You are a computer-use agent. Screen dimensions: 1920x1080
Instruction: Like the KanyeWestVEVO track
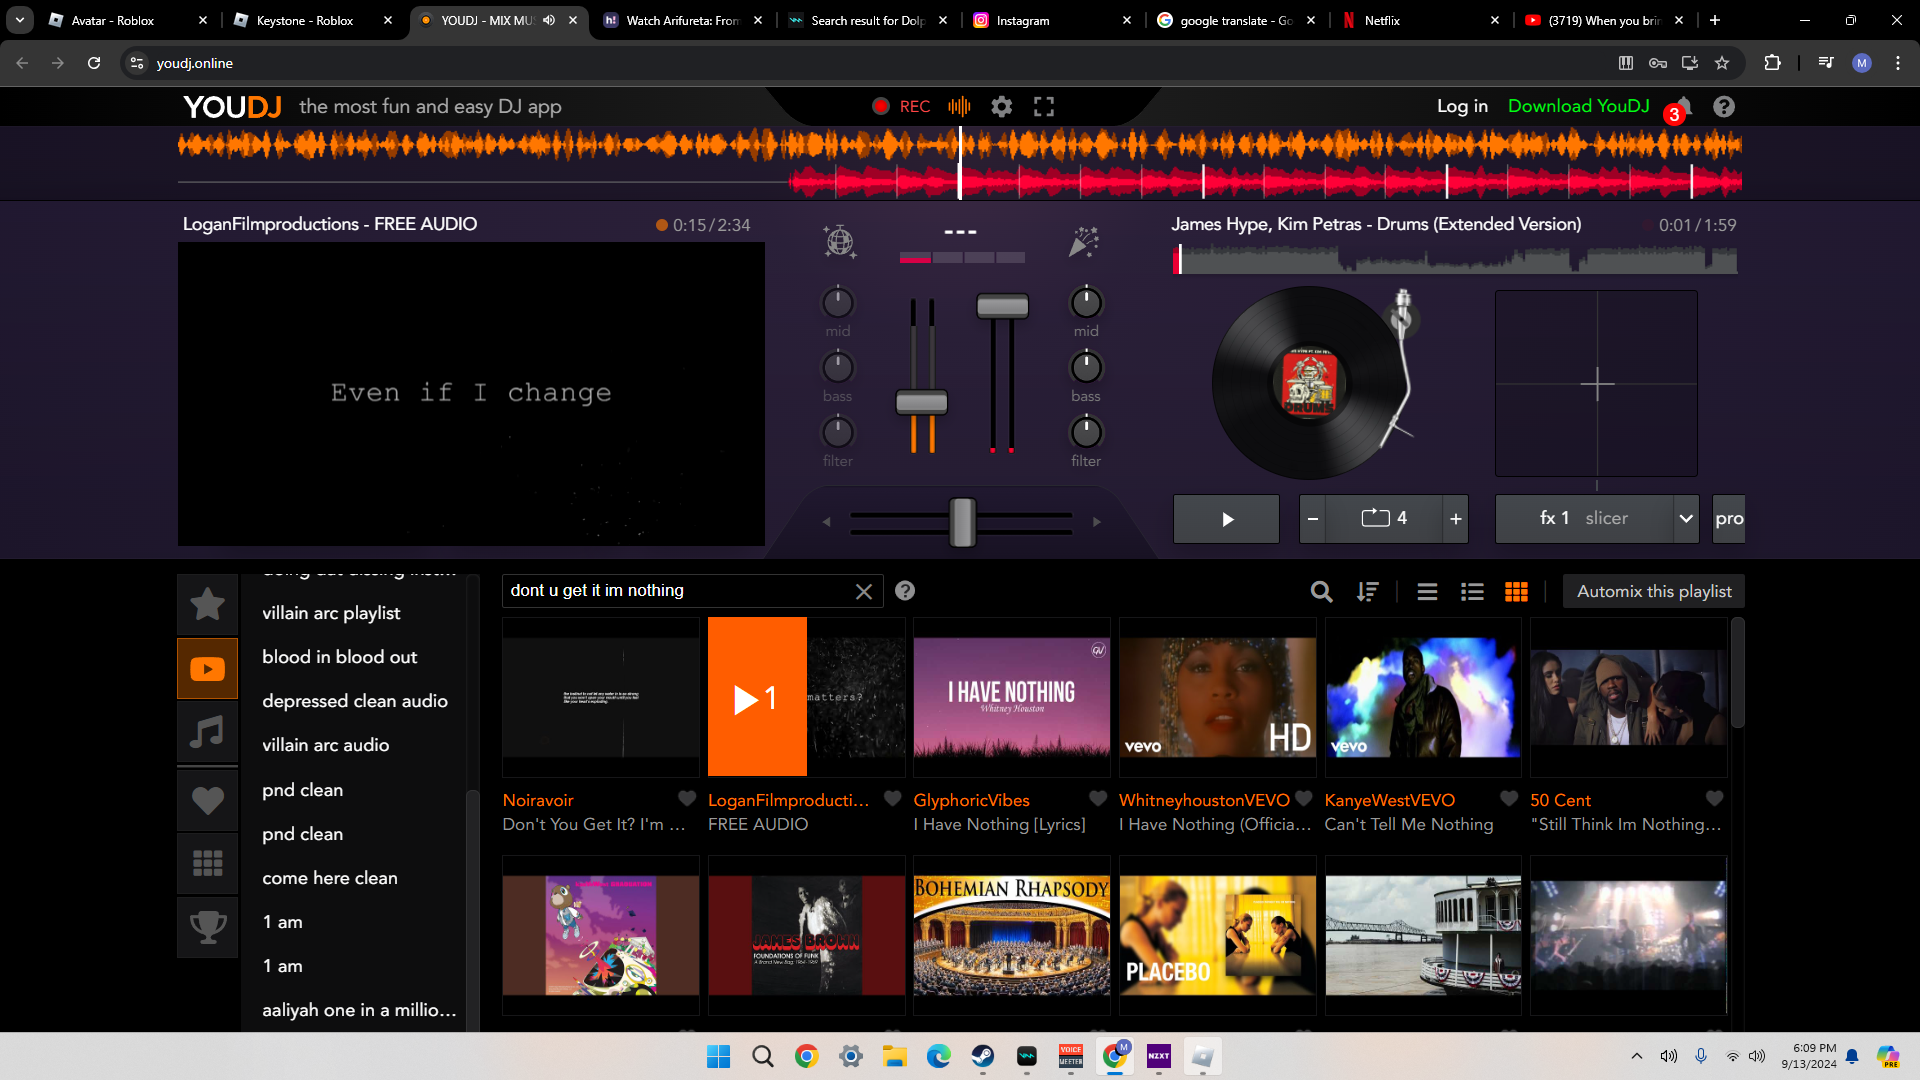click(x=1509, y=799)
